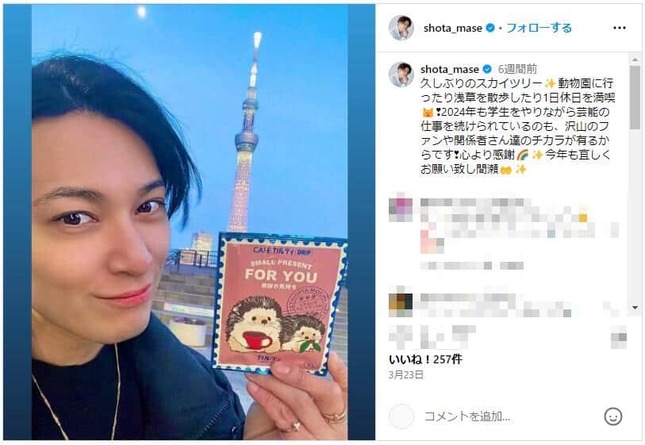Click the header profile avatar of shota_mase
The height and width of the screenshot is (445, 645).
tap(401, 28)
